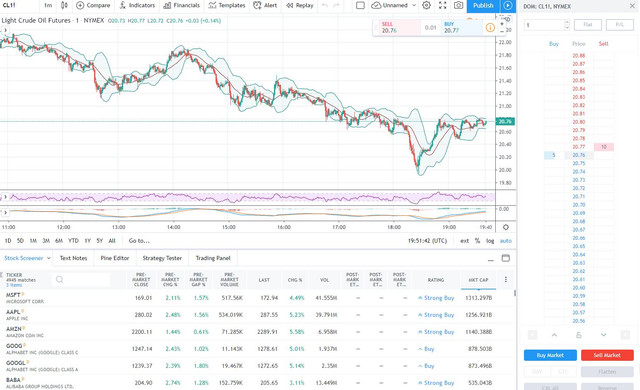The image size is (640, 390).
Task: Open chart settings gear
Action: 426,5
